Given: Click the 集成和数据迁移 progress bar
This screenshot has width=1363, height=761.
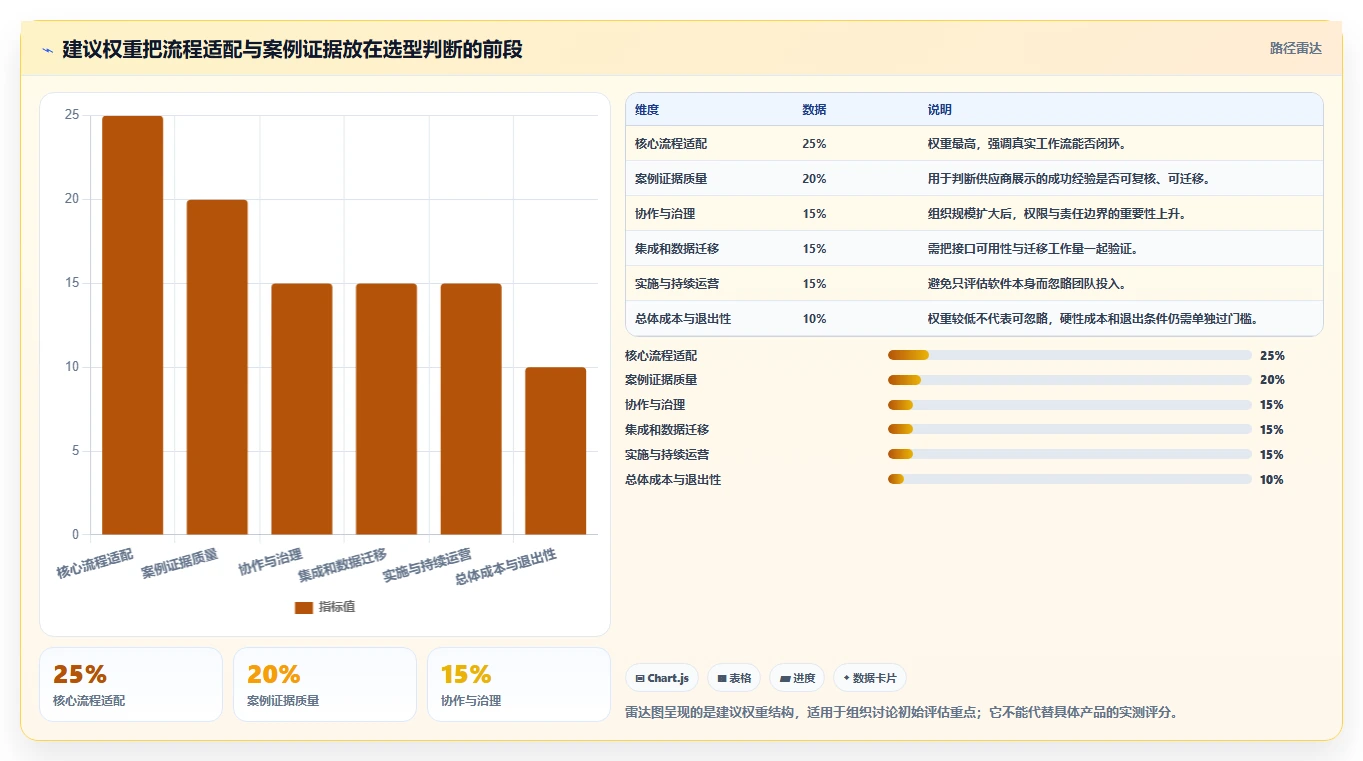Looking at the screenshot, I should click(1070, 430).
